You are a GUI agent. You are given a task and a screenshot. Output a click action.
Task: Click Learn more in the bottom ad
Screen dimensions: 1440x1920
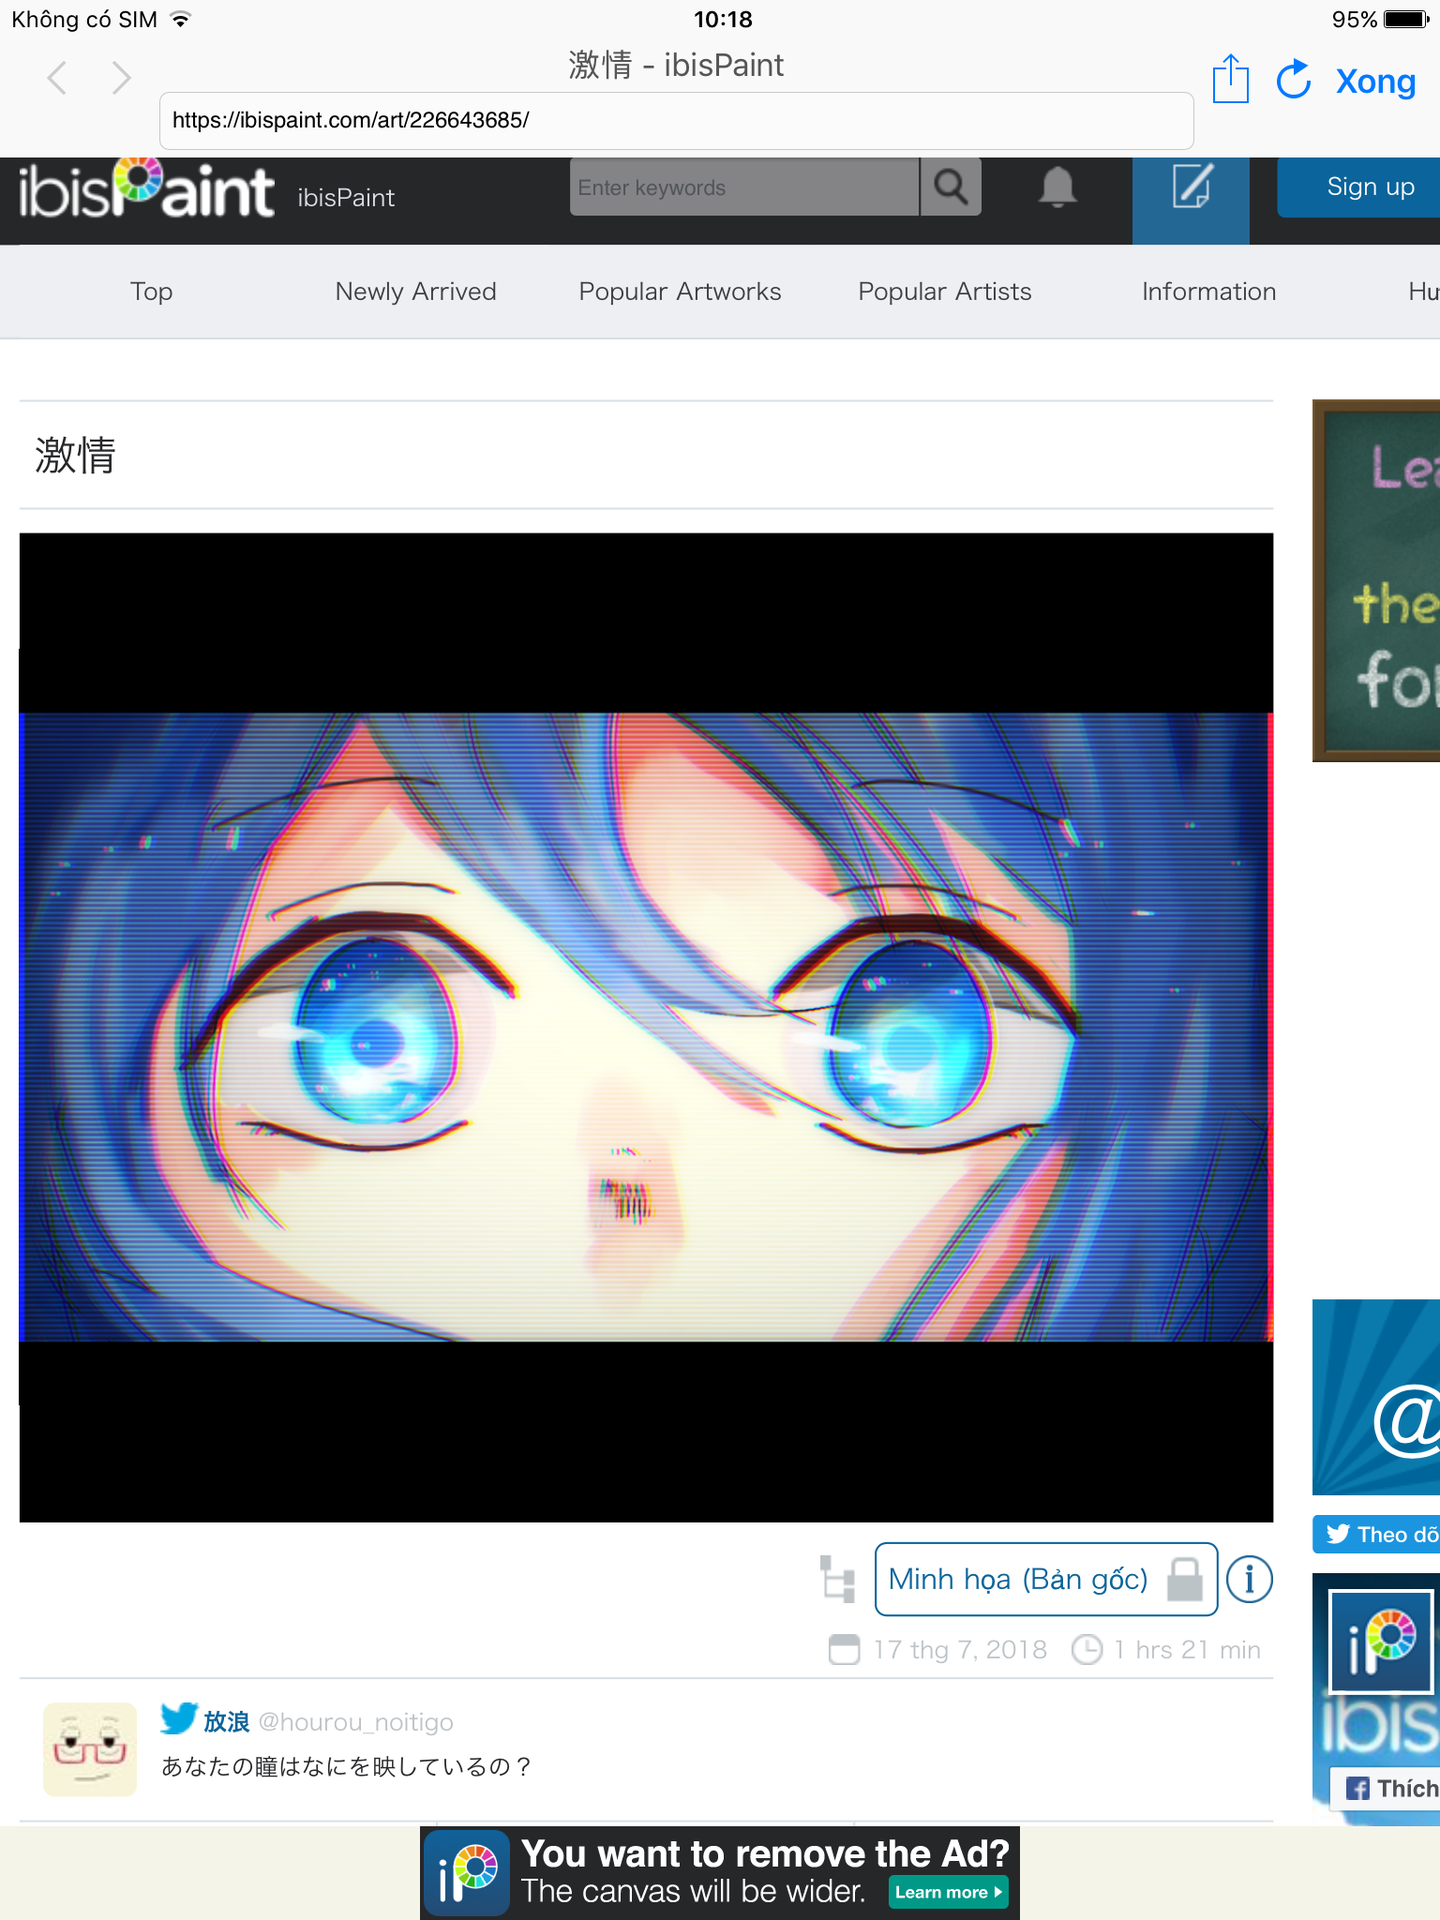point(948,1892)
